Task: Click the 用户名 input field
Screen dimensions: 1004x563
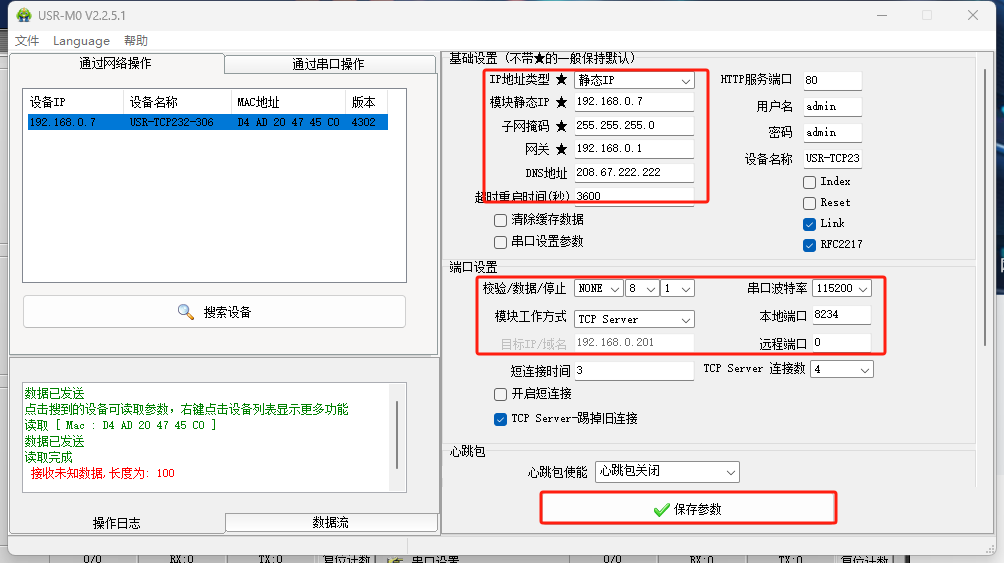Action: click(x=832, y=107)
